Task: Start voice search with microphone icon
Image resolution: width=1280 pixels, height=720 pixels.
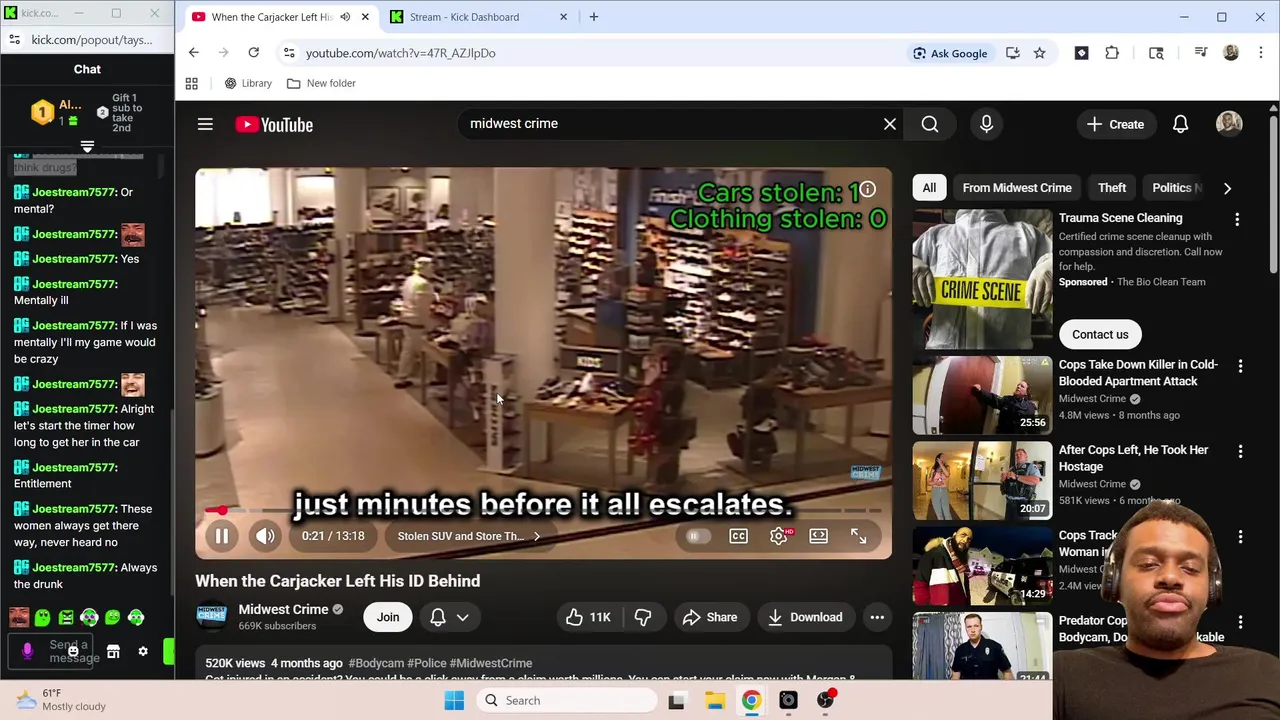Action: tap(986, 124)
